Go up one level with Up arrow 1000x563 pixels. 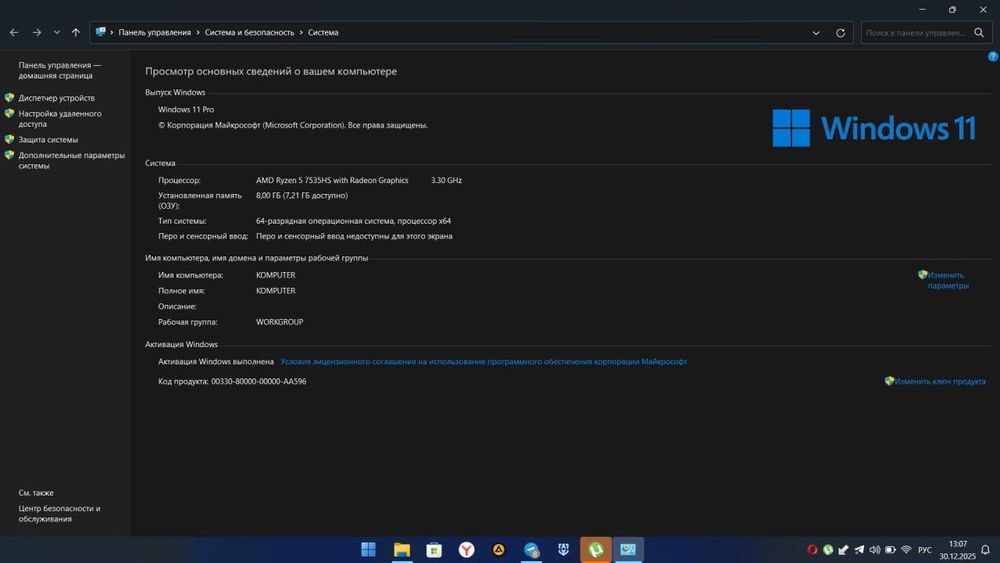click(76, 32)
